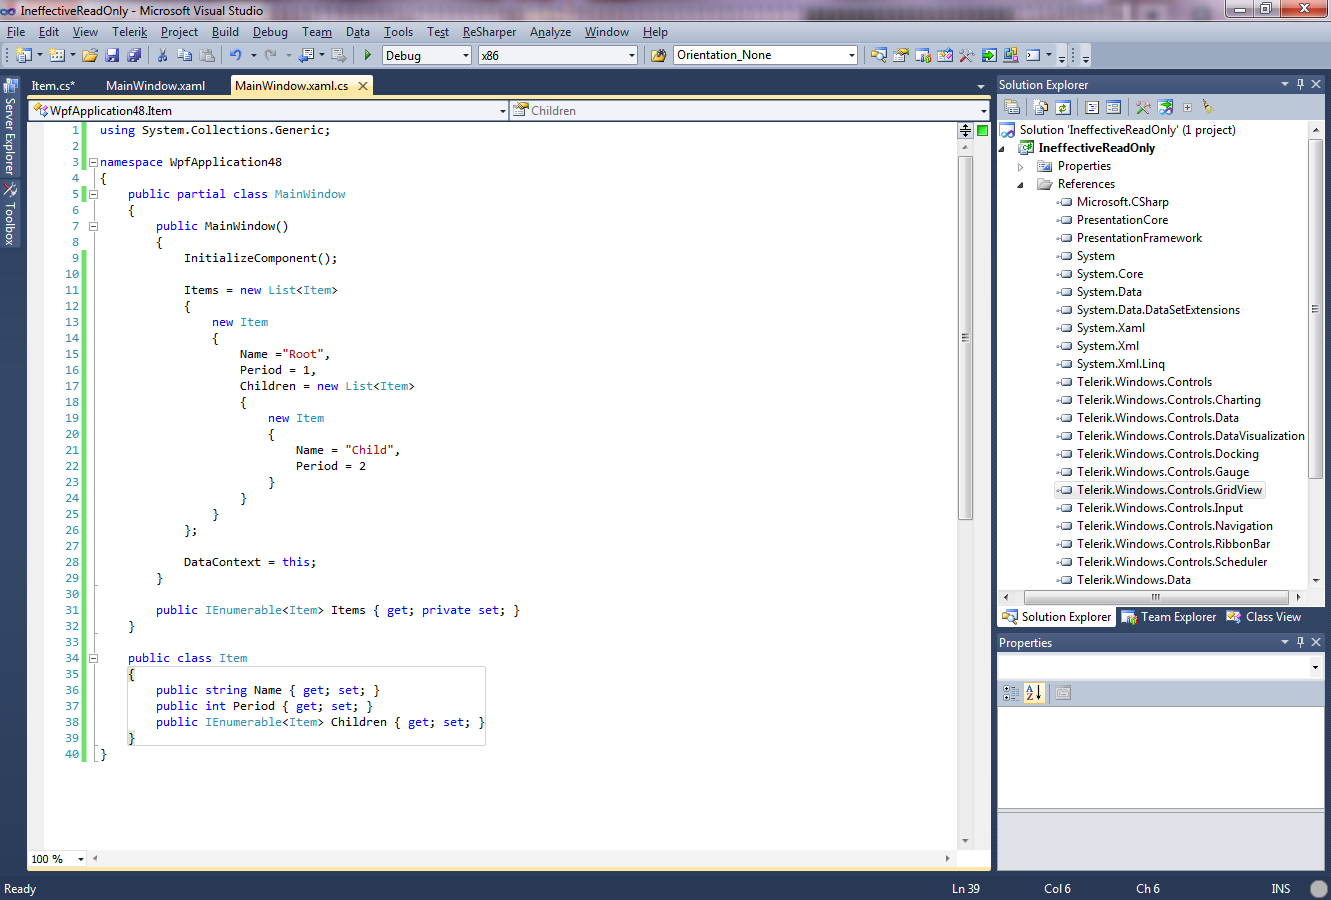Switch to the MainWindow.xaml tab
Viewport: 1331px width, 900px height.
[155, 86]
